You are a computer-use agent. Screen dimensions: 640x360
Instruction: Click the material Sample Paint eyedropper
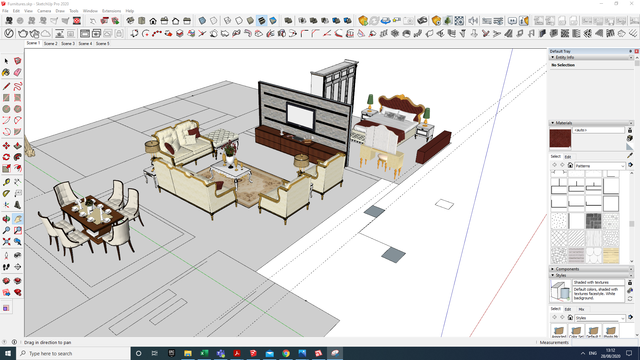(630, 156)
